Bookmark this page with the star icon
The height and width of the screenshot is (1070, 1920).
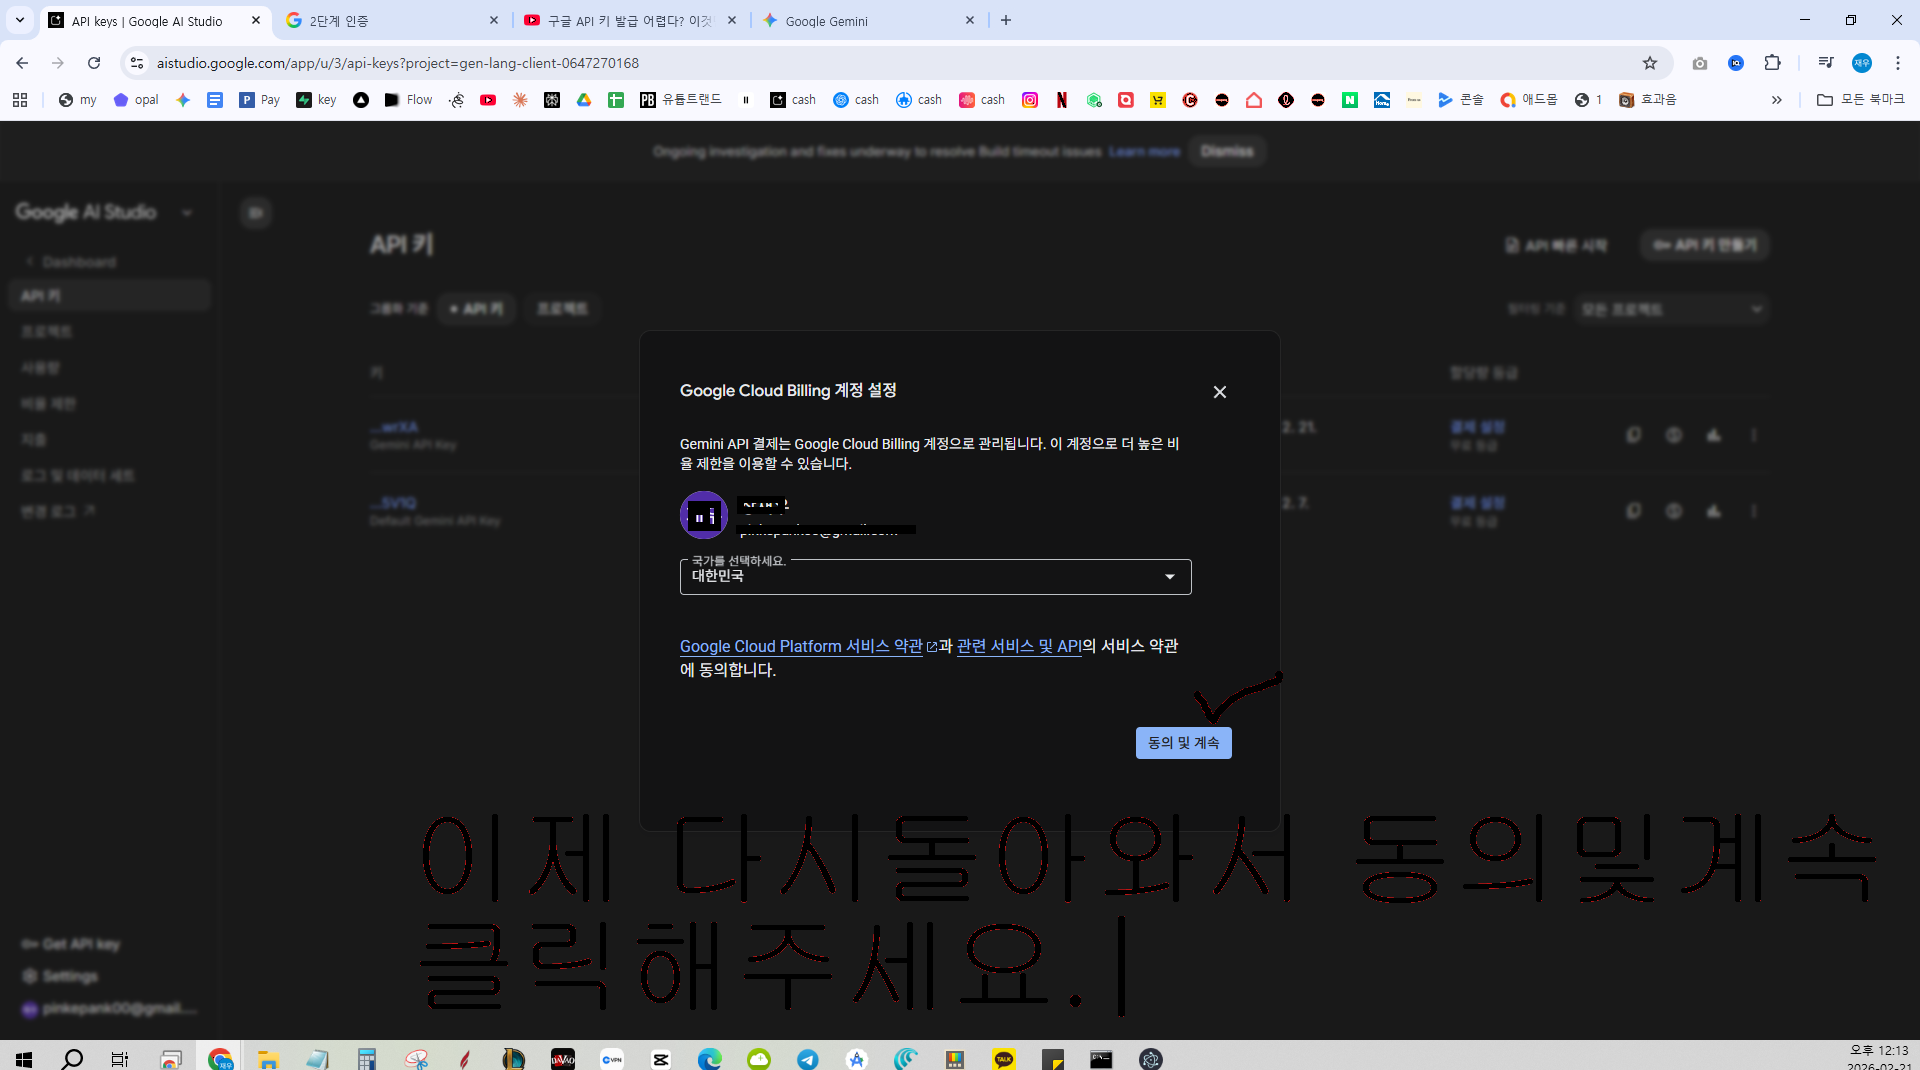tap(1649, 63)
